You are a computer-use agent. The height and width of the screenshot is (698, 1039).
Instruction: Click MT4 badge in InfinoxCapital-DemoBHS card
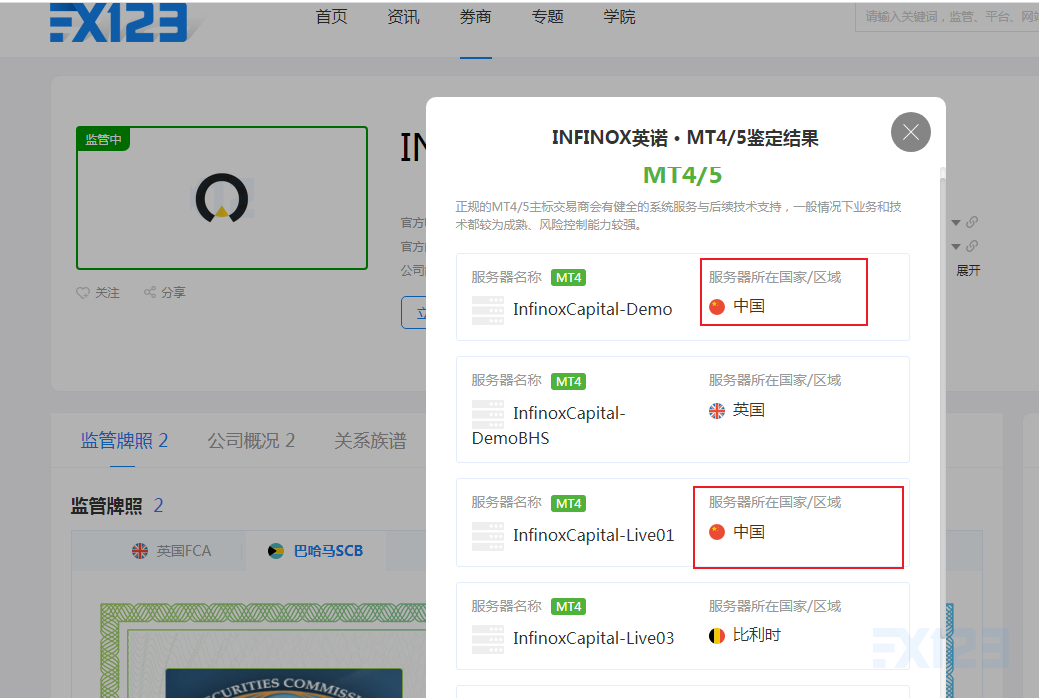[x=569, y=381]
